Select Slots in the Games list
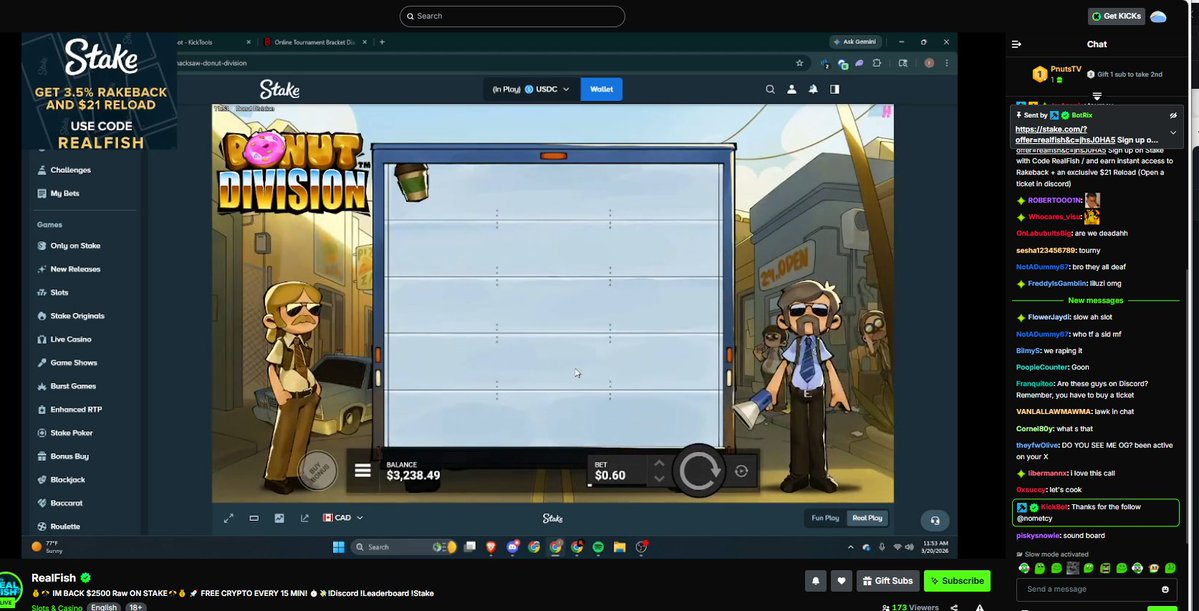The width and height of the screenshot is (1199, 611). (x=59, y=292)
